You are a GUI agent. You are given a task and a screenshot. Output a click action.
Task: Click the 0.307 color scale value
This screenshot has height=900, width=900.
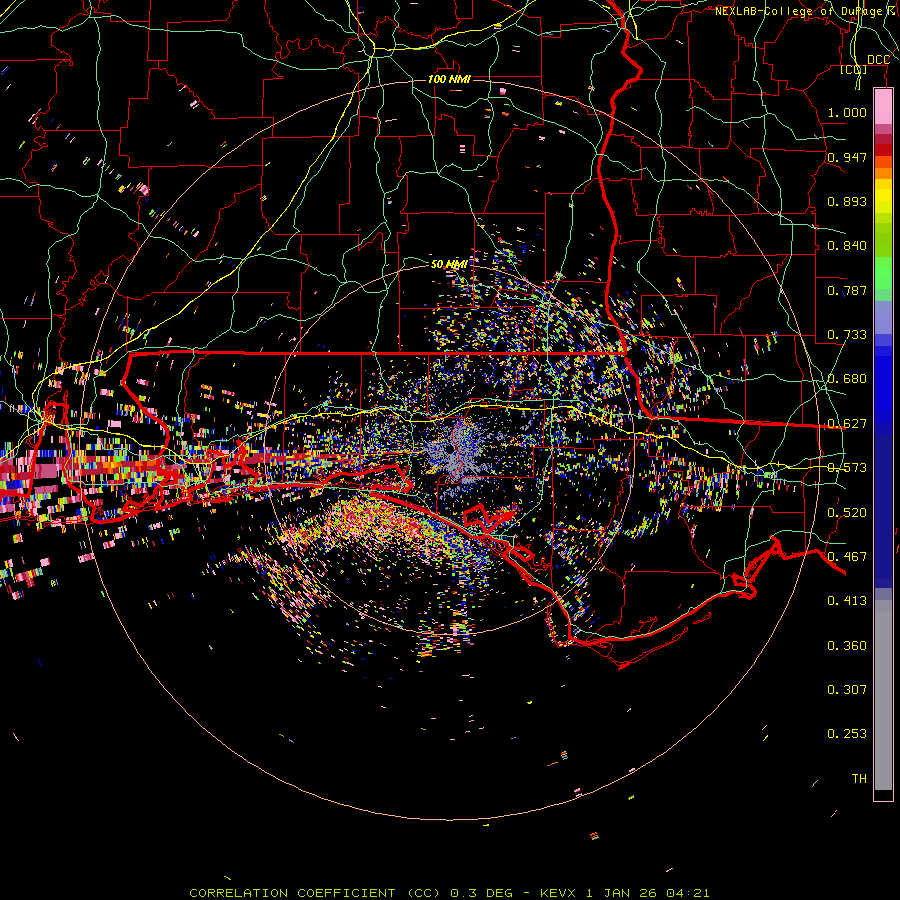tap(847, 689)
